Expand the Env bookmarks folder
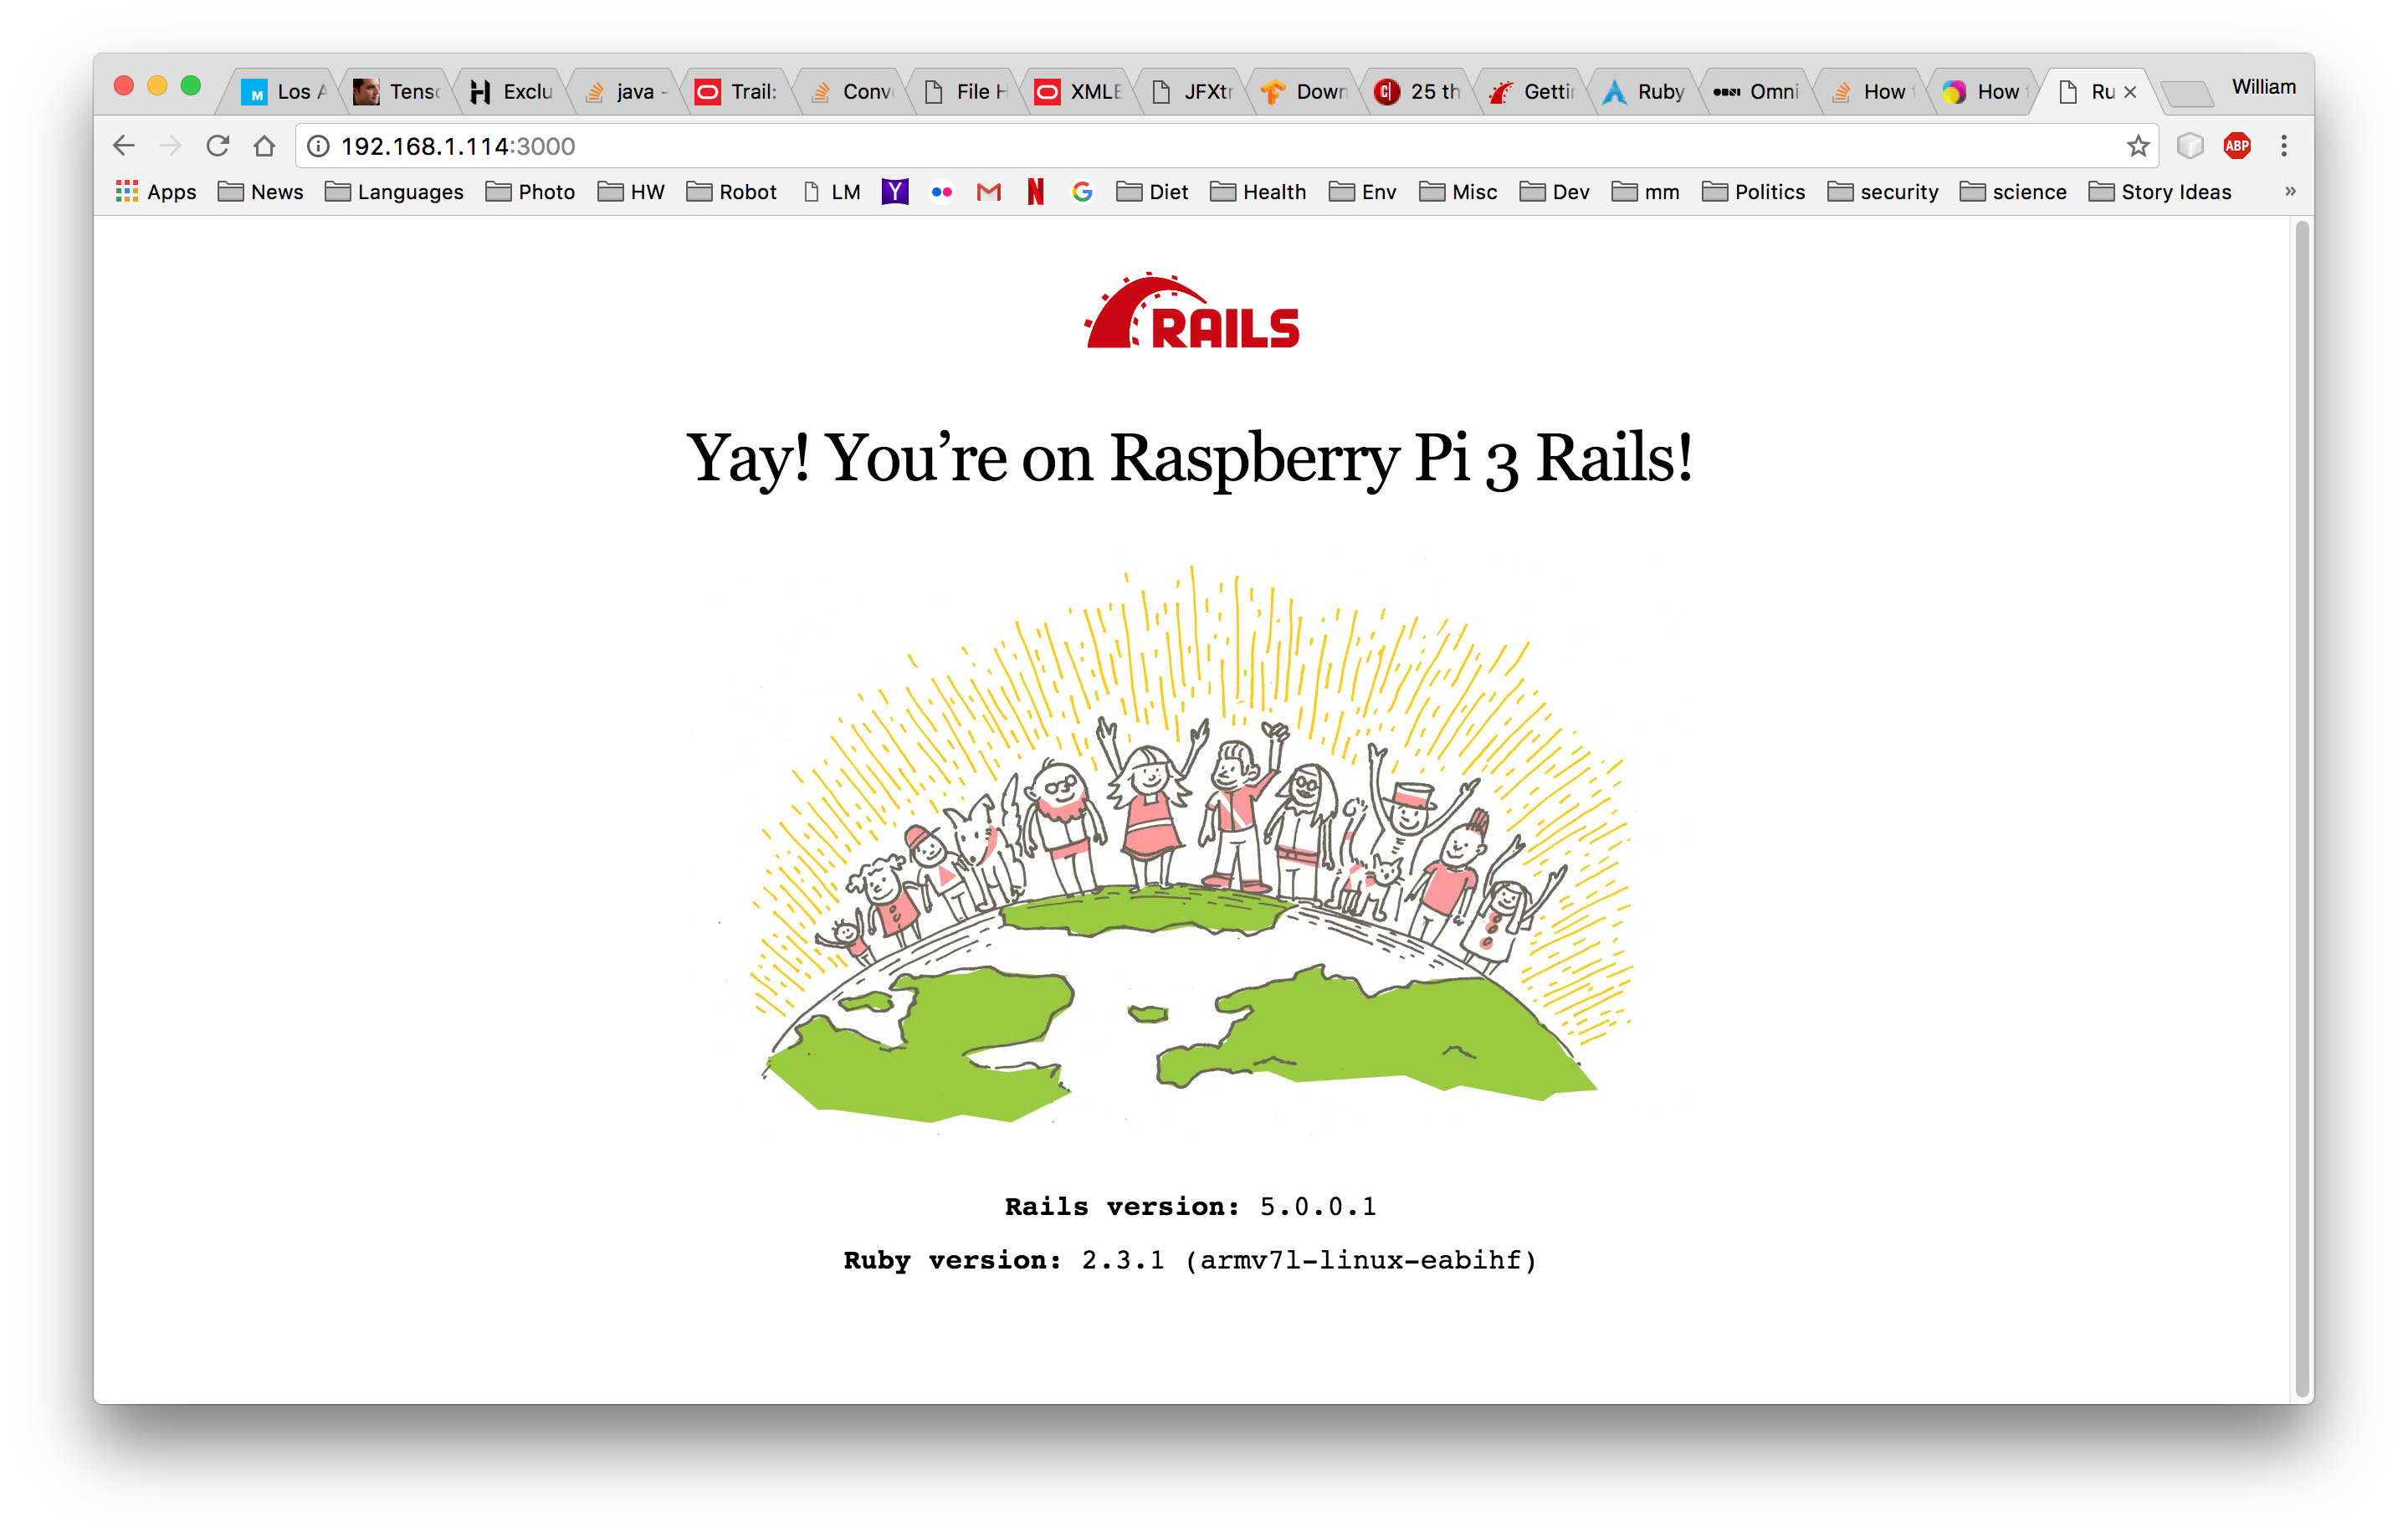 pyautogui.click(x=1363, y=192)
